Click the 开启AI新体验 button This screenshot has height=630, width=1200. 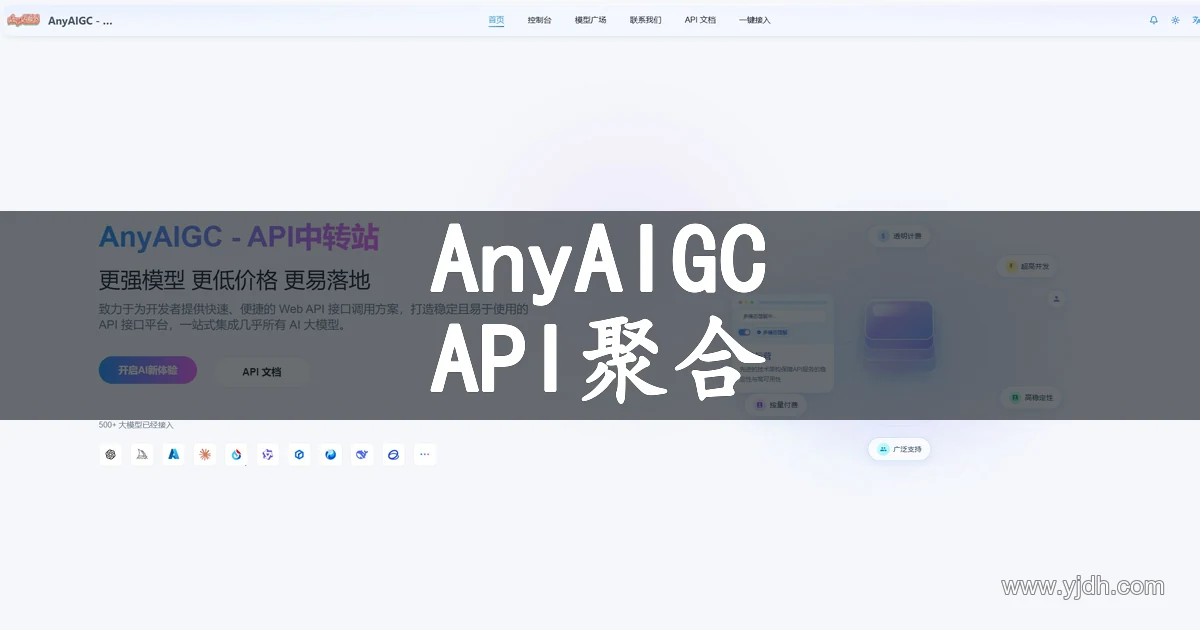pyautogui.click(x=148, y=370)
